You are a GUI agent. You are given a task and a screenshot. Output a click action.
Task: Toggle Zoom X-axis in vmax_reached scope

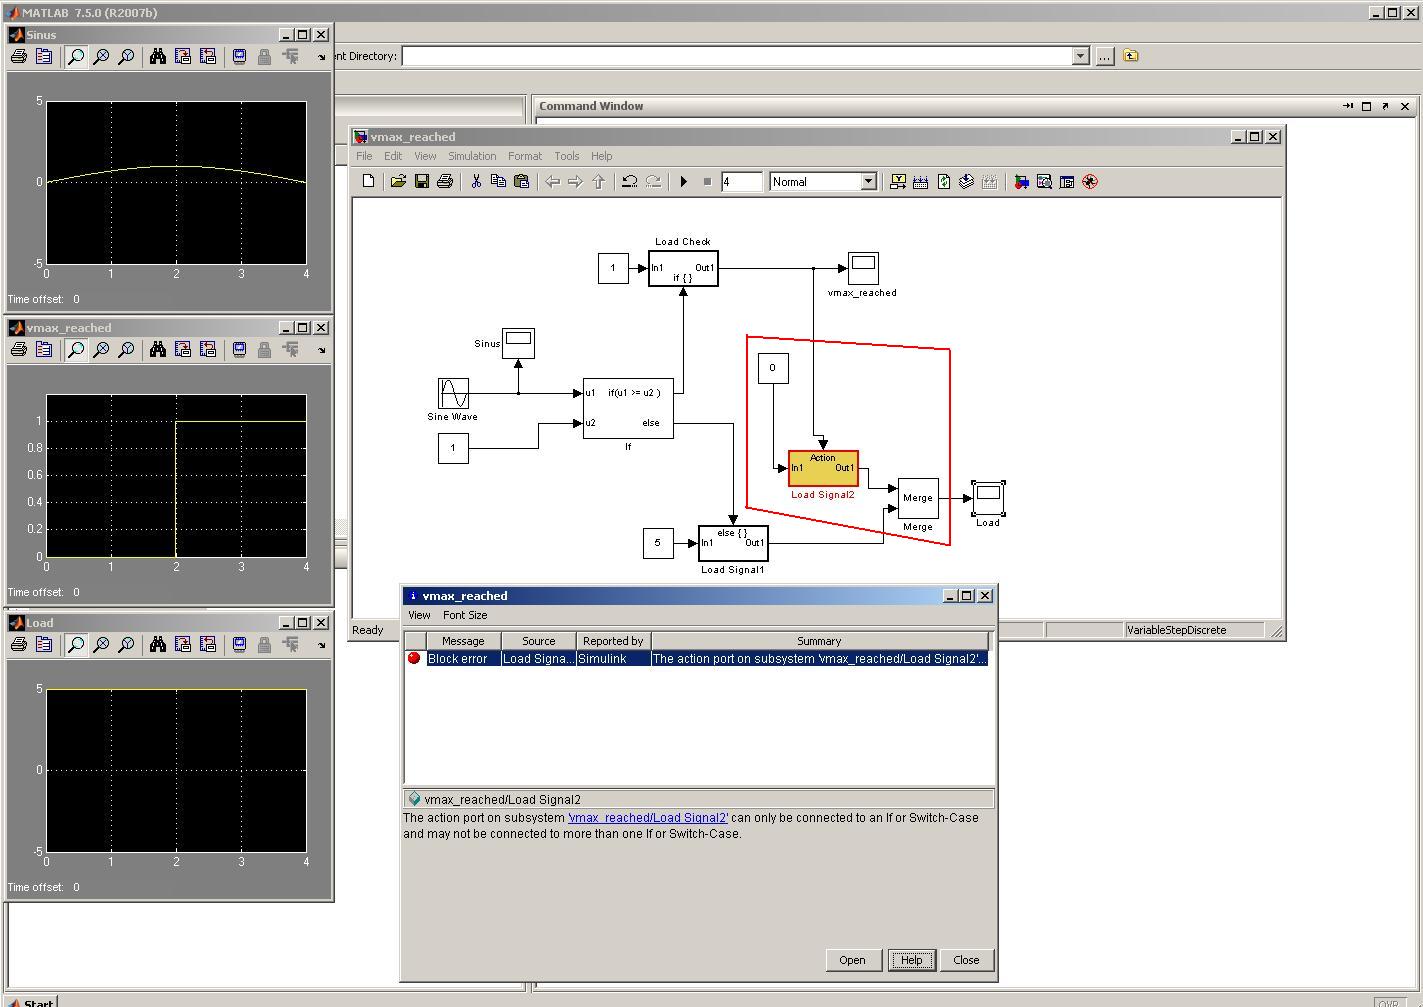coord(101,350)
